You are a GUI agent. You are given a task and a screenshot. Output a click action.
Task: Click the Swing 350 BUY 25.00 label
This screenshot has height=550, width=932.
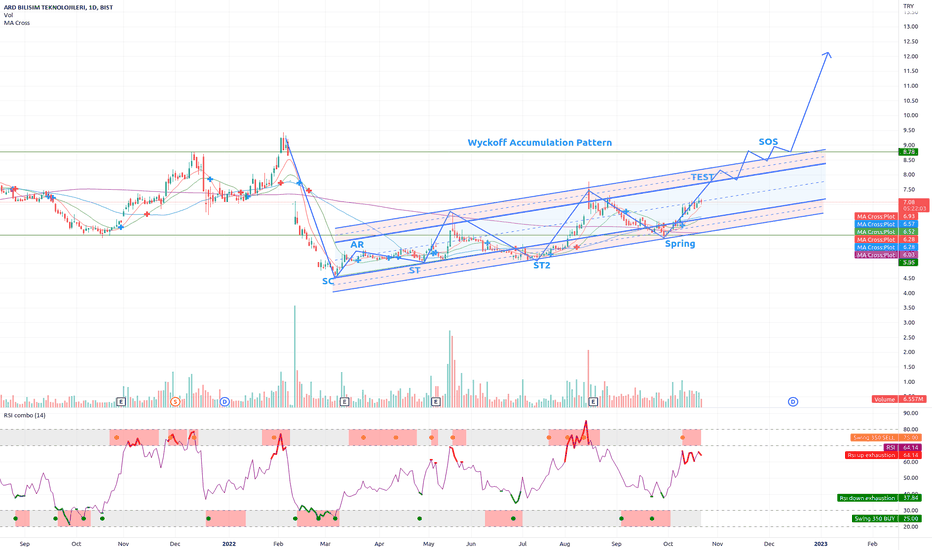click(886, 518)
